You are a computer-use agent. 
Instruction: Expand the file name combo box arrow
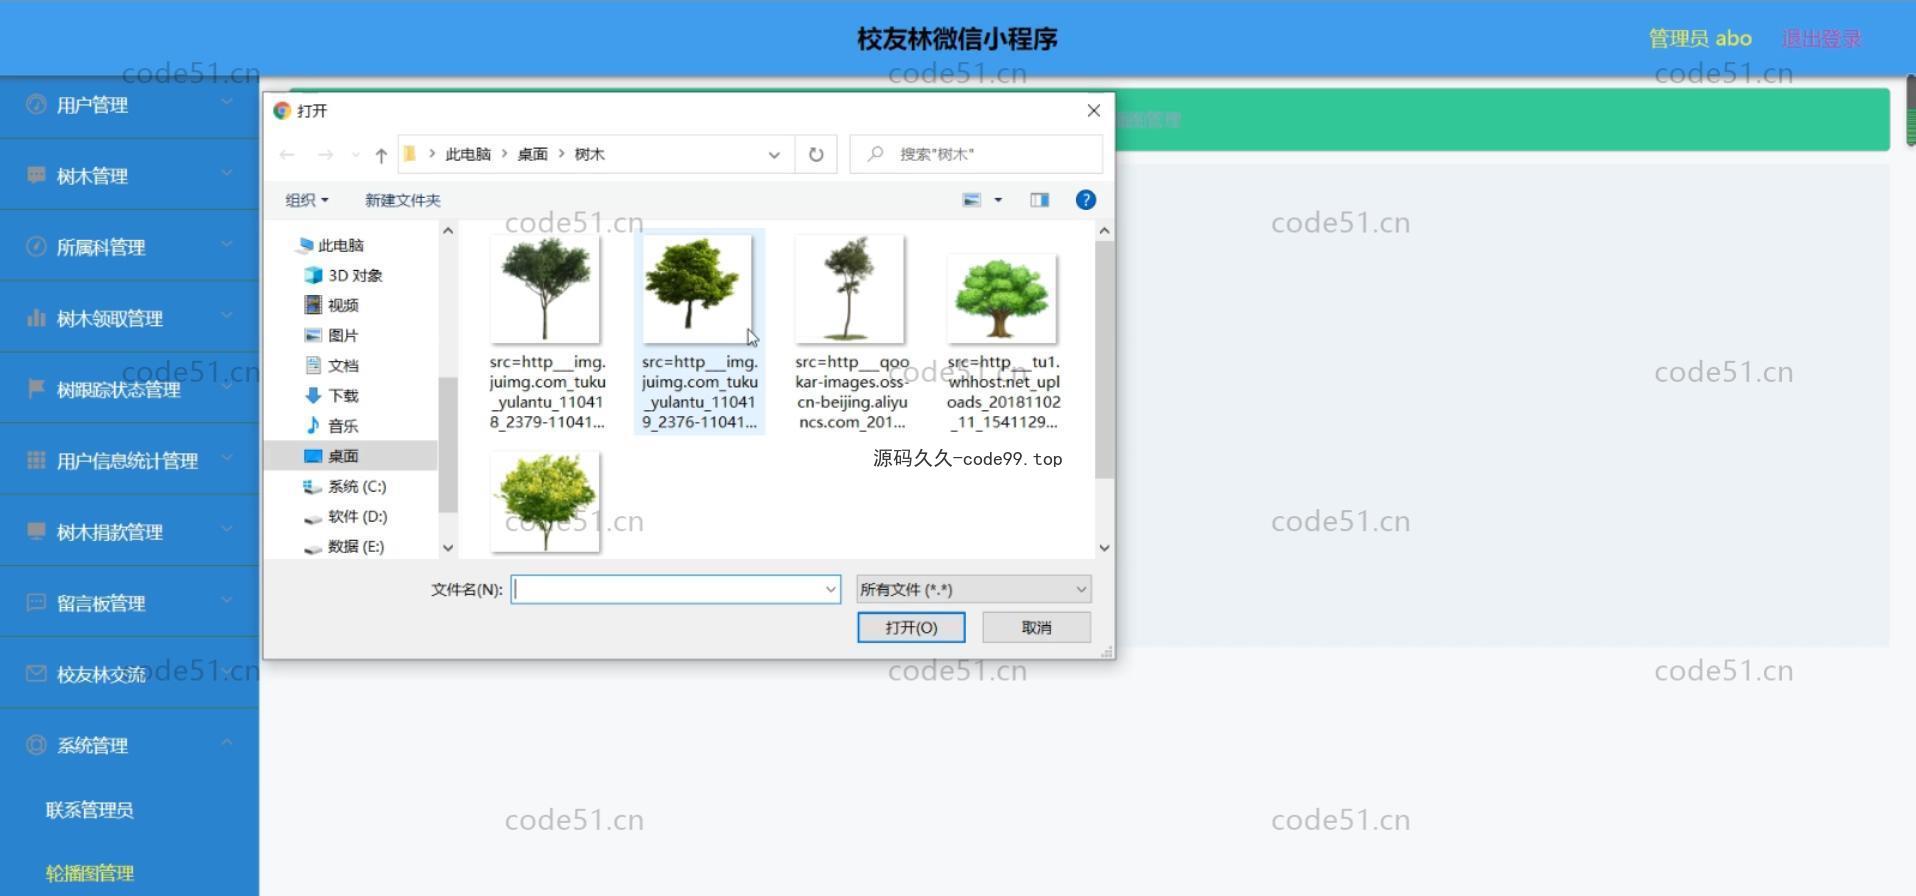coord(830,589)
